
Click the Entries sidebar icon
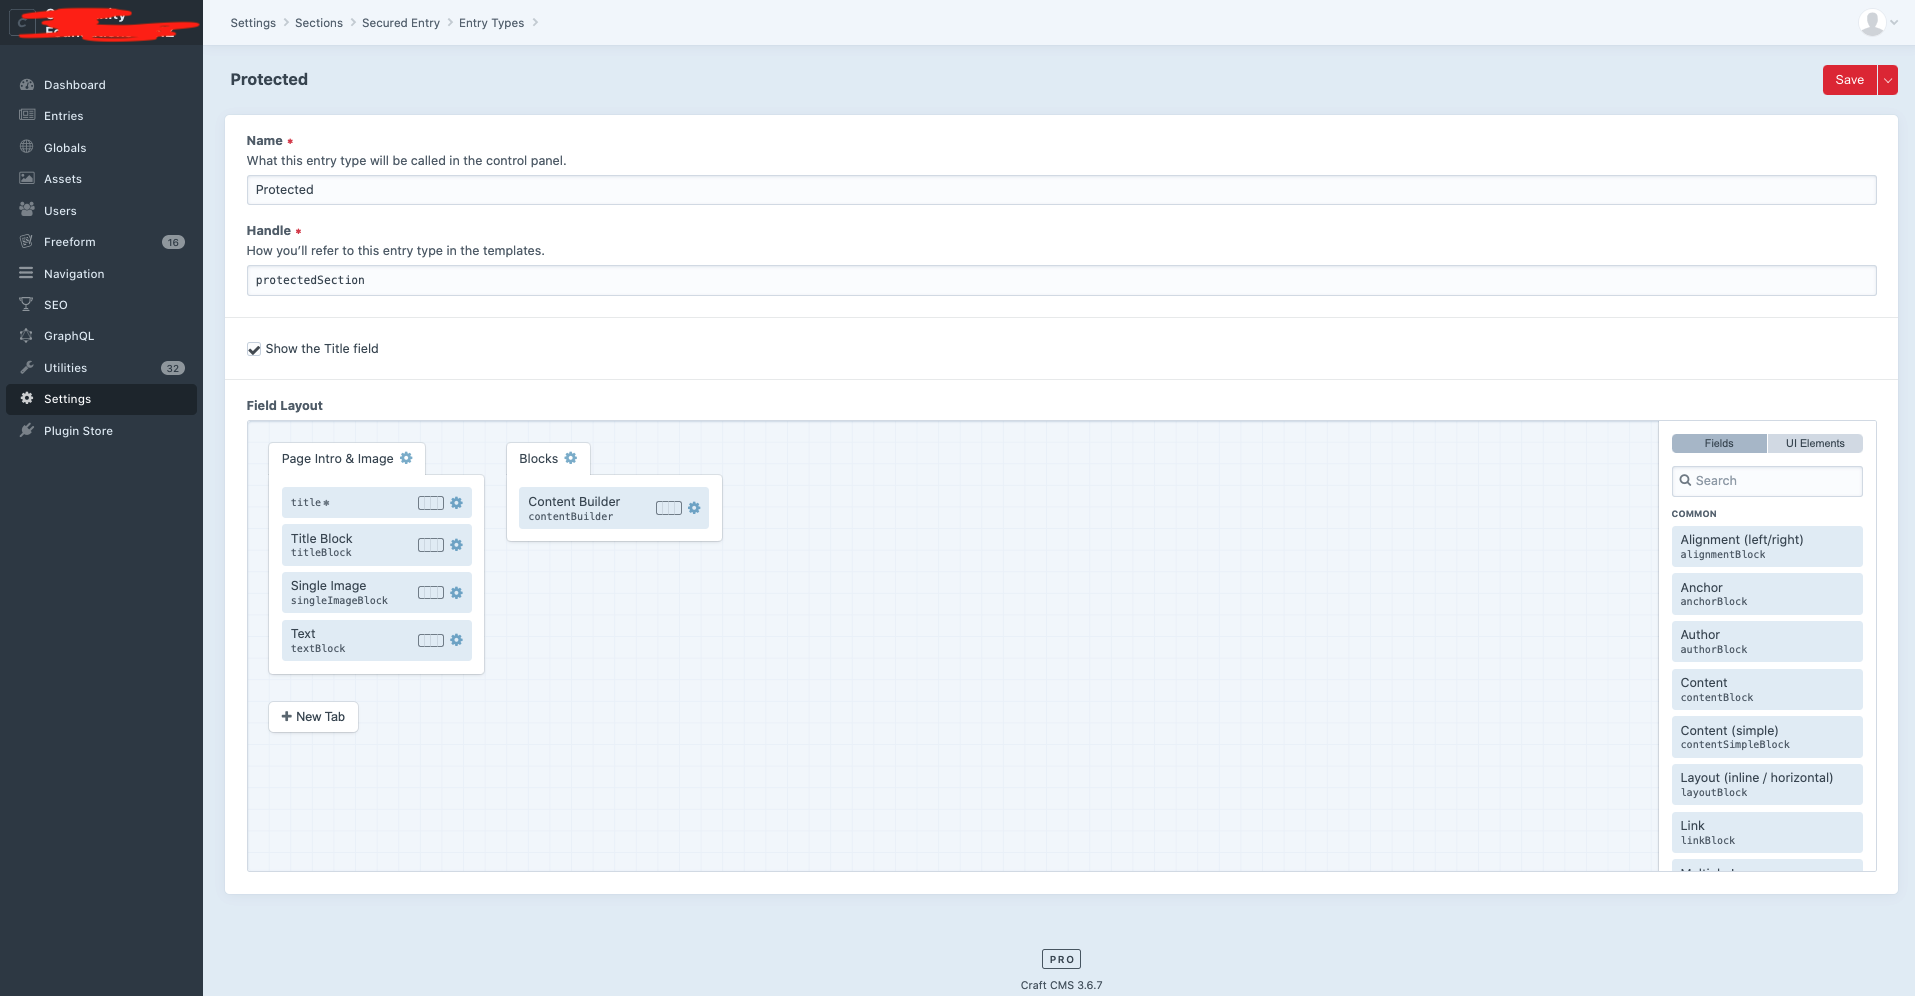click(27, 115)
